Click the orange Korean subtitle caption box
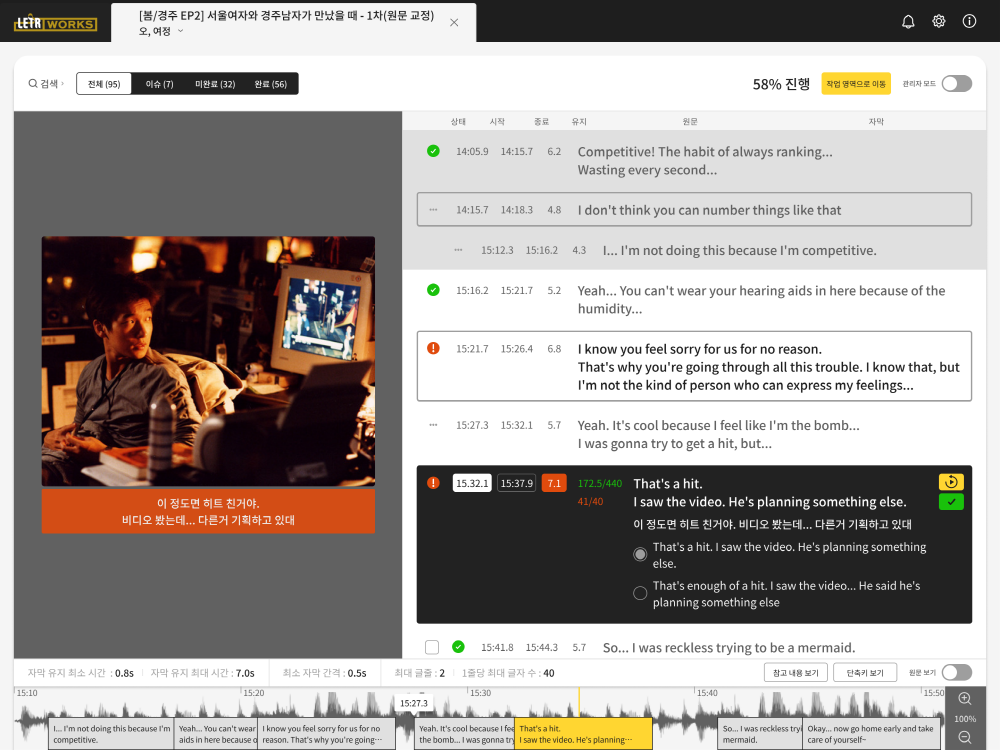The image size is (1000, 750). tap(209, 511)
